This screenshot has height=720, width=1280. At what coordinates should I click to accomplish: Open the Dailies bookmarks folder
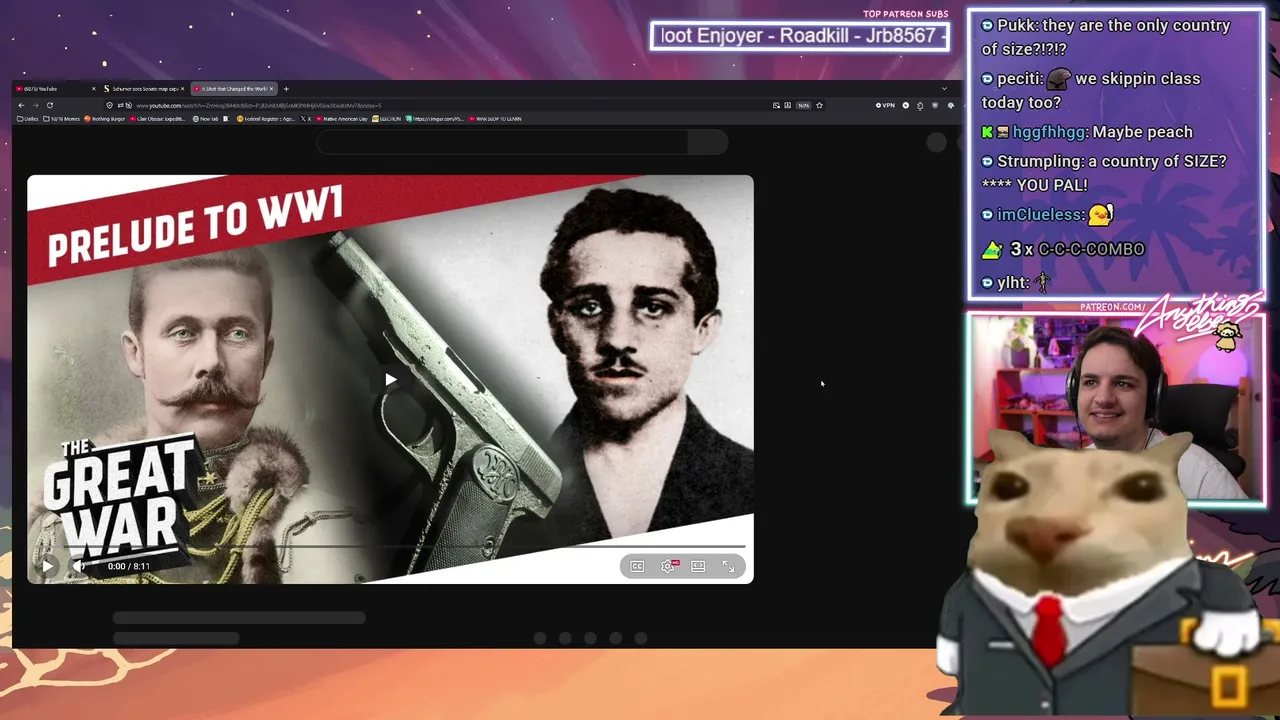(28, 119)
